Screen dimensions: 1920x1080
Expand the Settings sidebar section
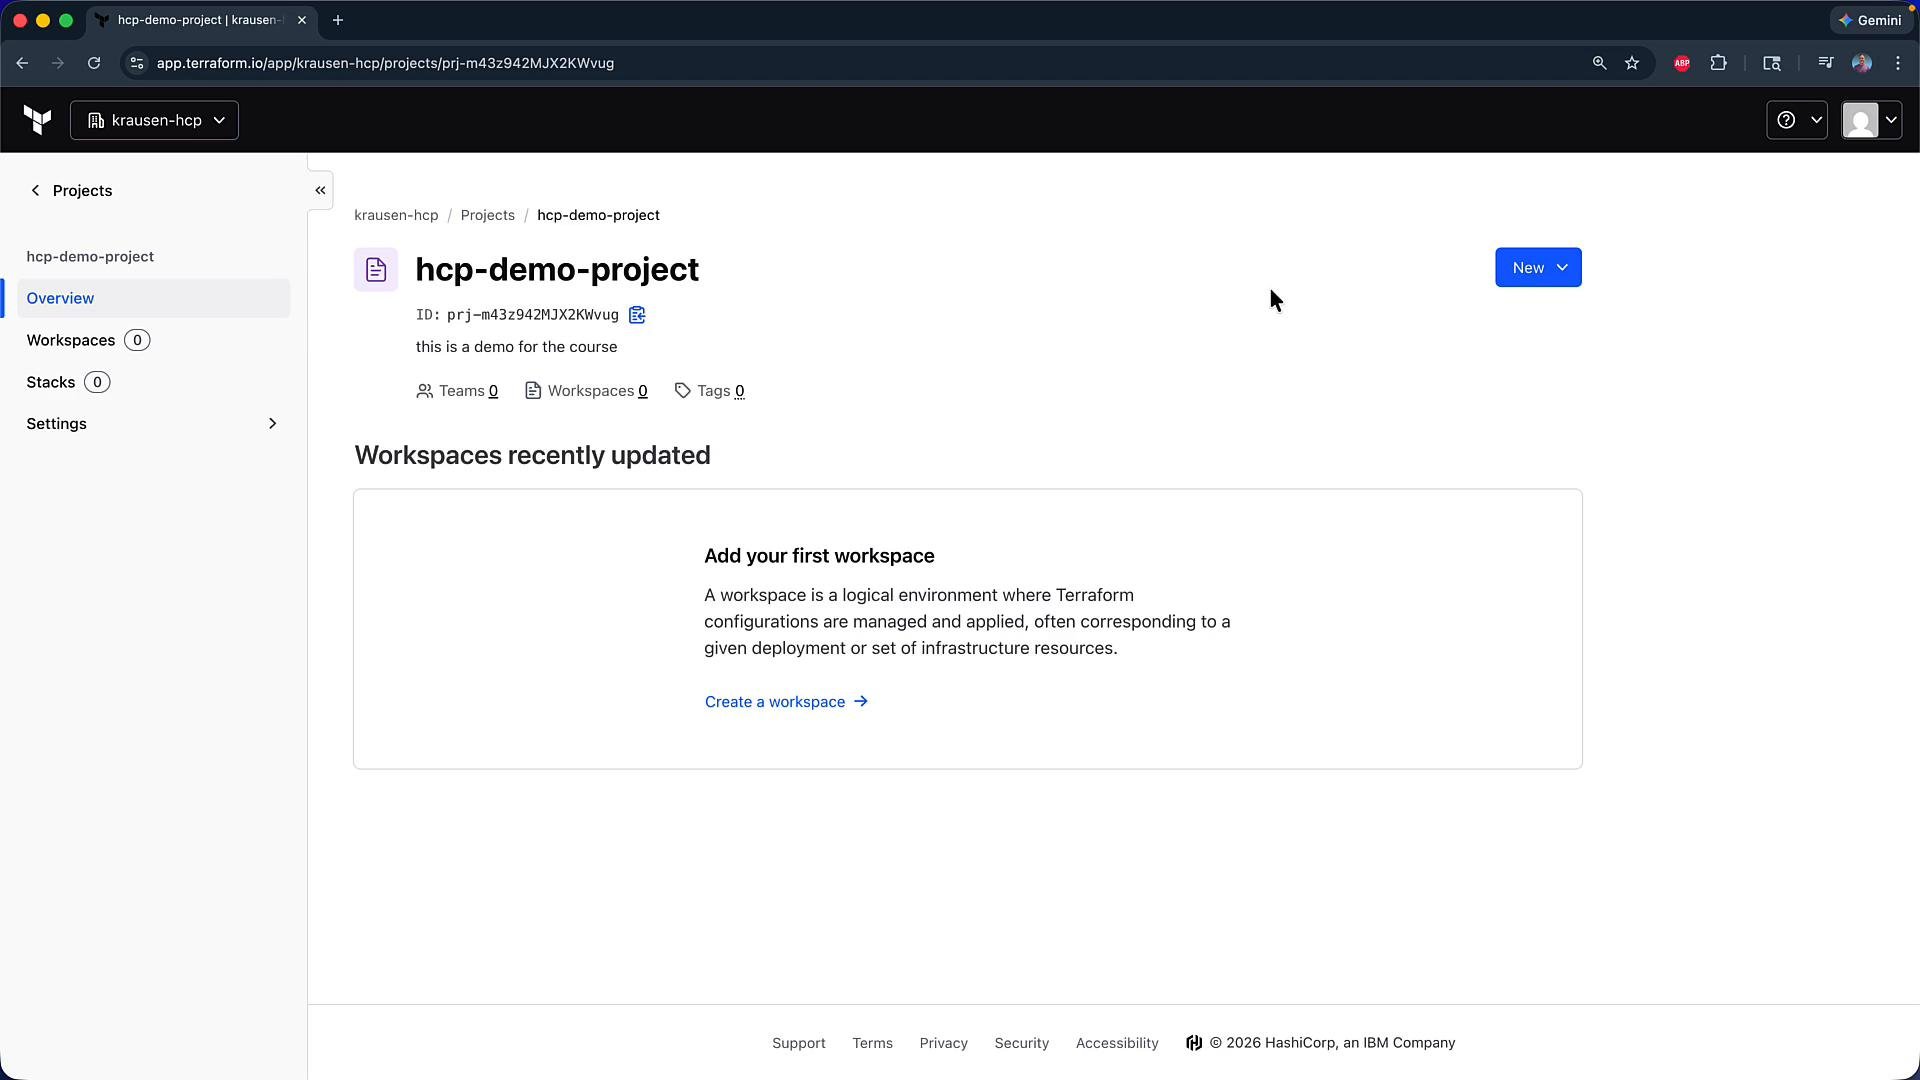[153, 424]
